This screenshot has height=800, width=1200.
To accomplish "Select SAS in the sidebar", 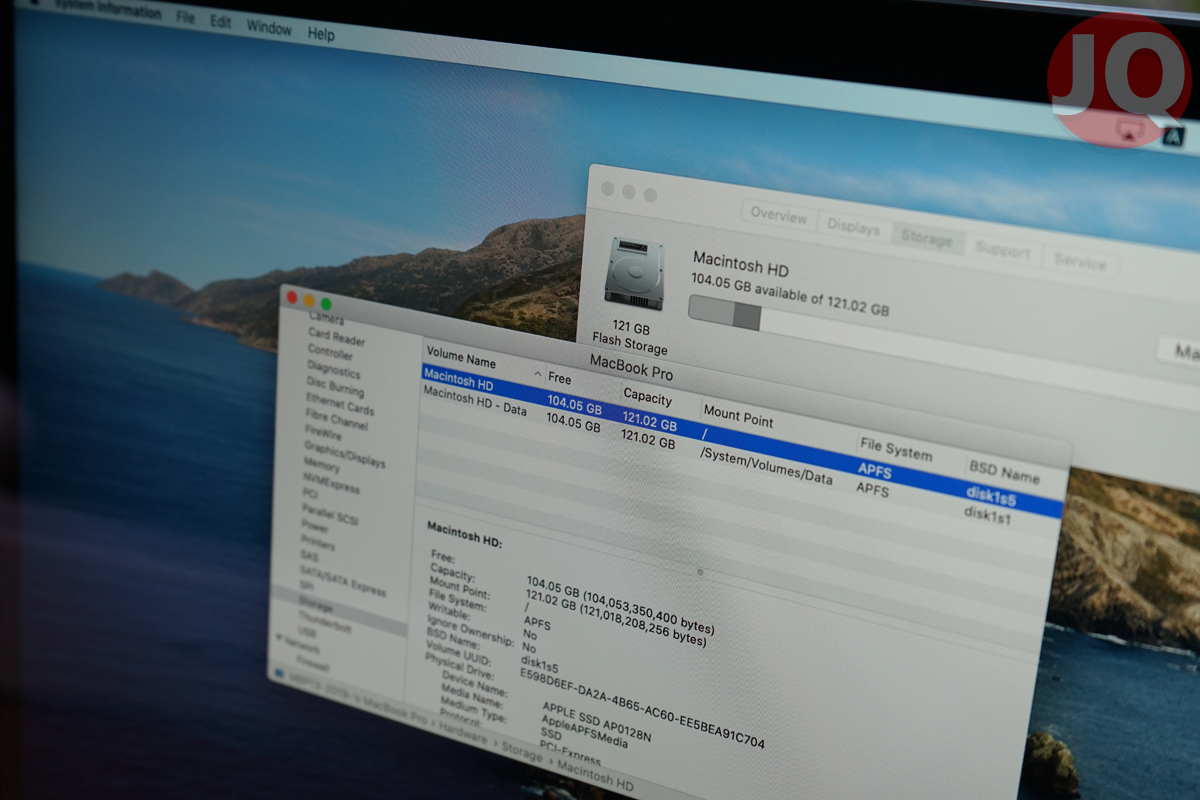I will 310,557.
